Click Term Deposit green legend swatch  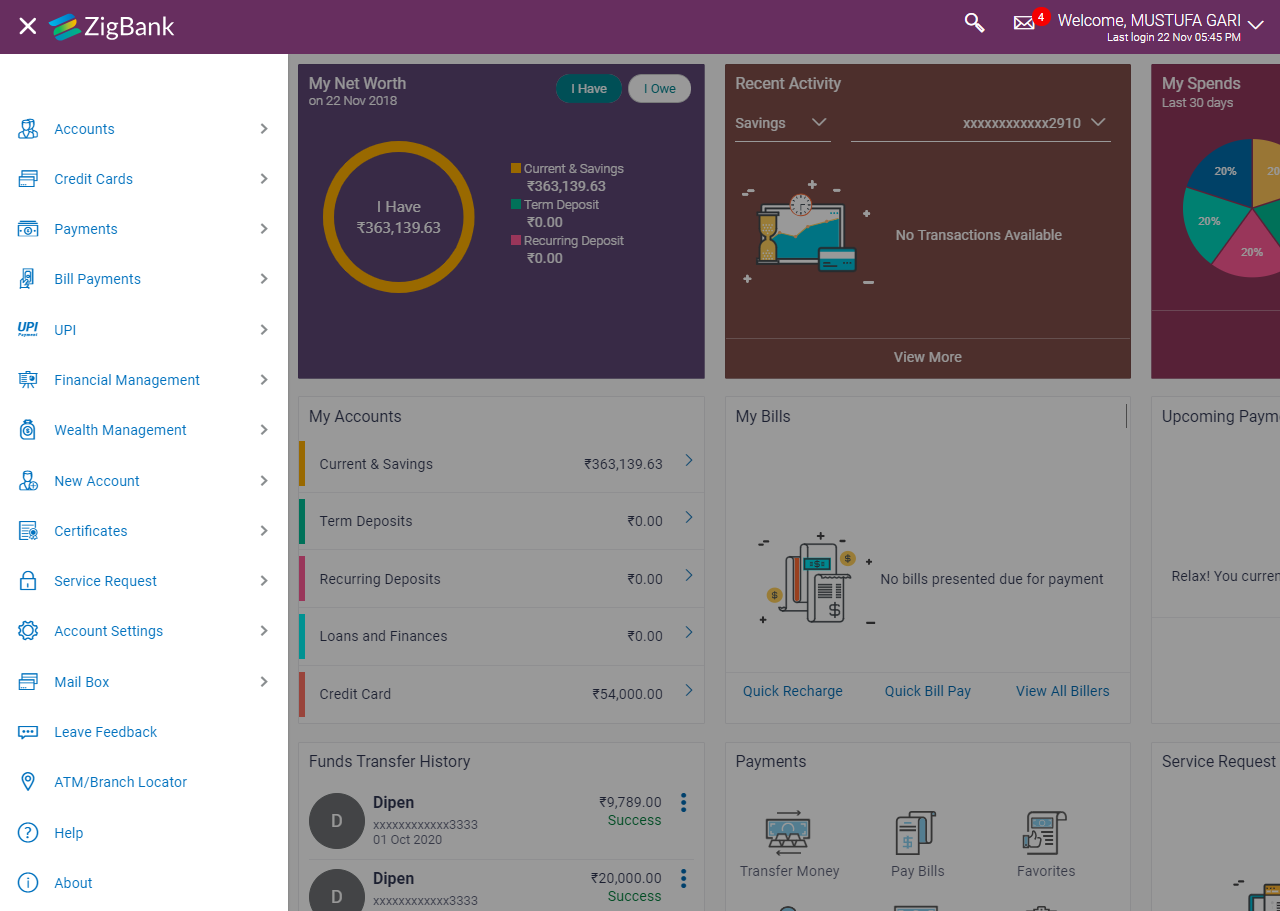[x=516, y=205]
